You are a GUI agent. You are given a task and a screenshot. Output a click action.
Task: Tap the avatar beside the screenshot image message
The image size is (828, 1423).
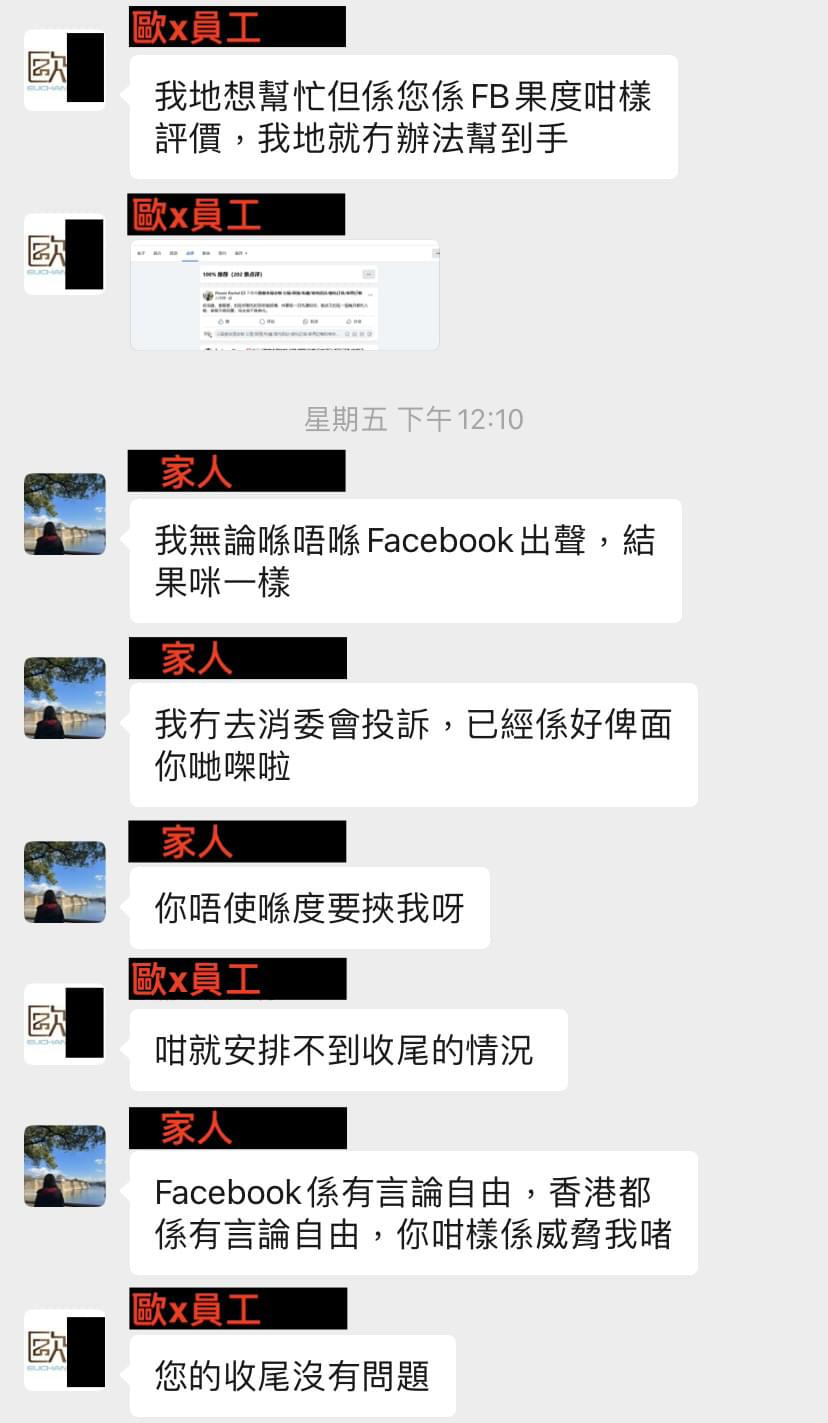[x=65, y=254]
